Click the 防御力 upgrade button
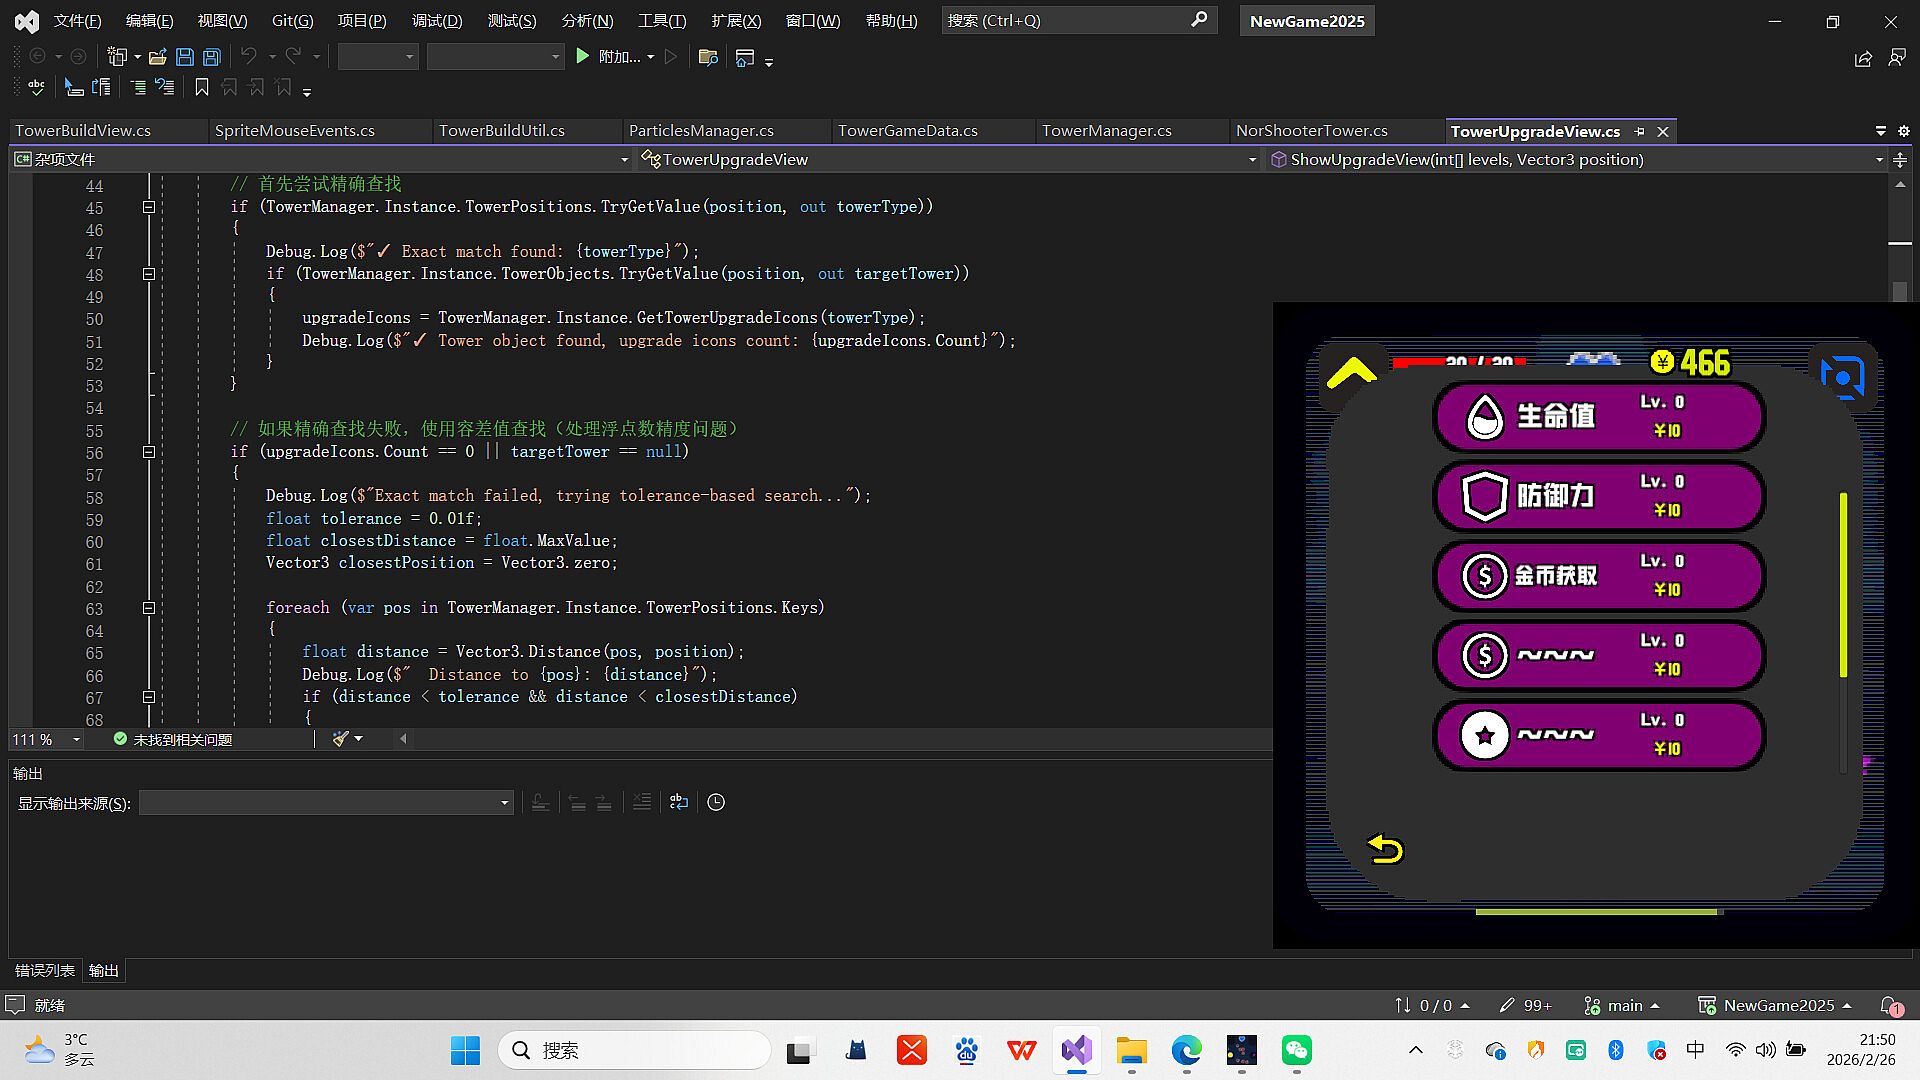Viewport: 1920px width, 1080px height. 1598,496
